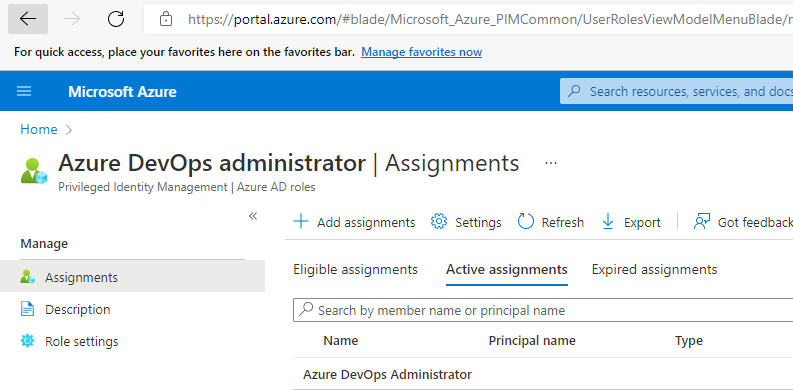The image size is (793, 391).
Task: Click the Principal name column header
Action: pyautogui.click(x=532, y=341)
